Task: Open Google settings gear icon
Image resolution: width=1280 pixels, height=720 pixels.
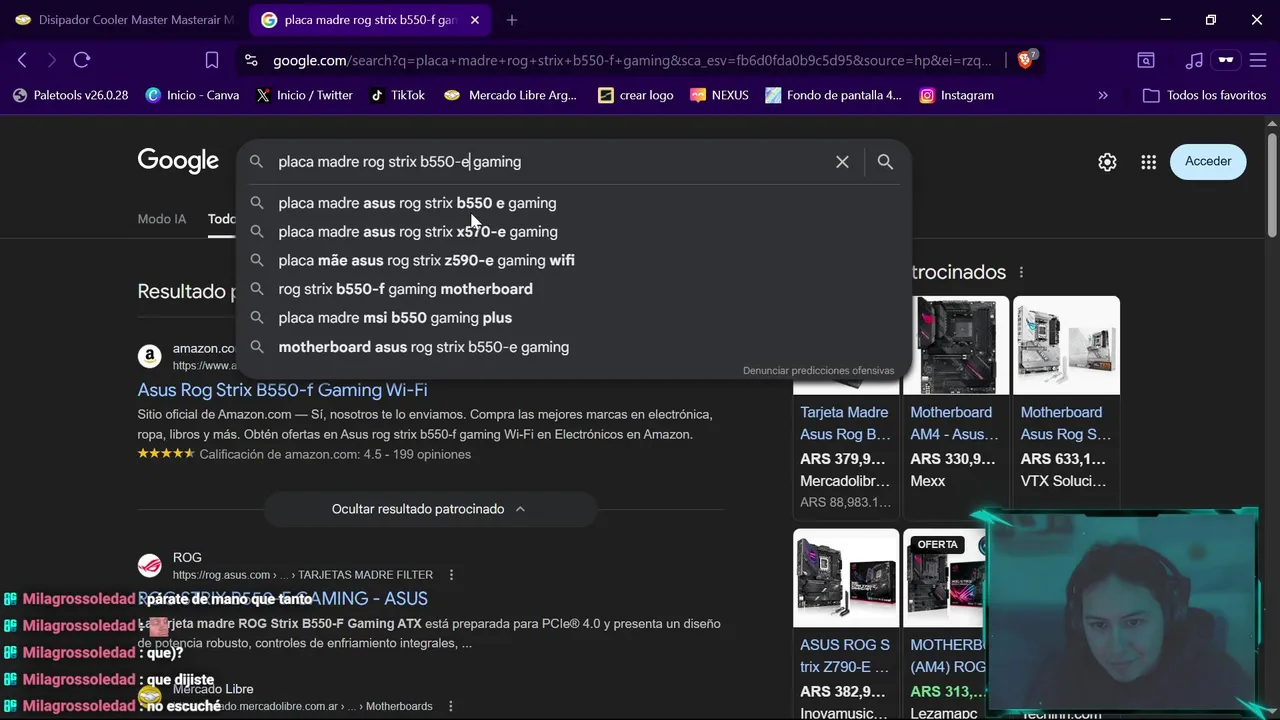Action: (1107, 162)
